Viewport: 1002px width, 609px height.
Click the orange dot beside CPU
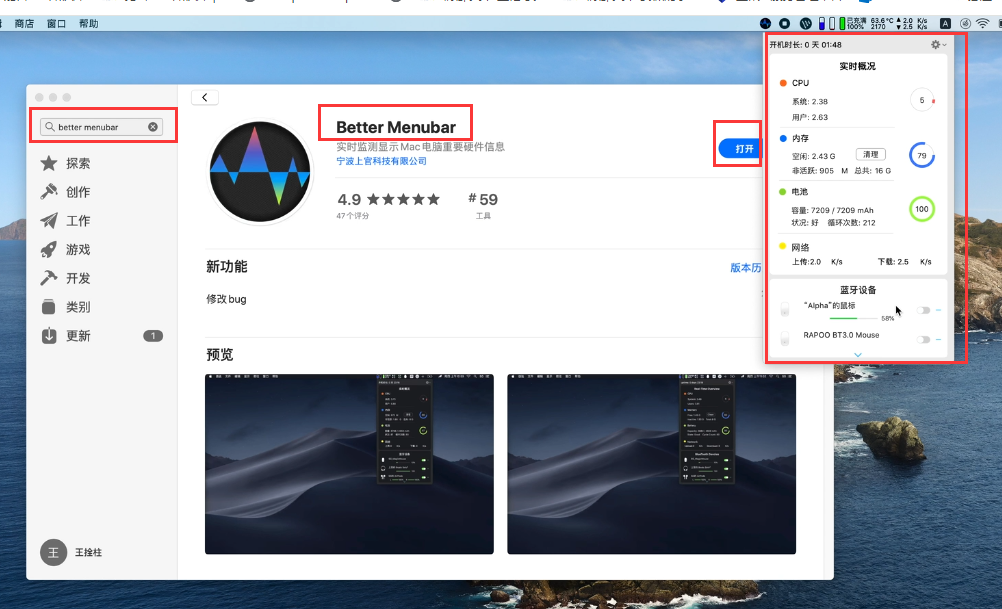(783, 83)
